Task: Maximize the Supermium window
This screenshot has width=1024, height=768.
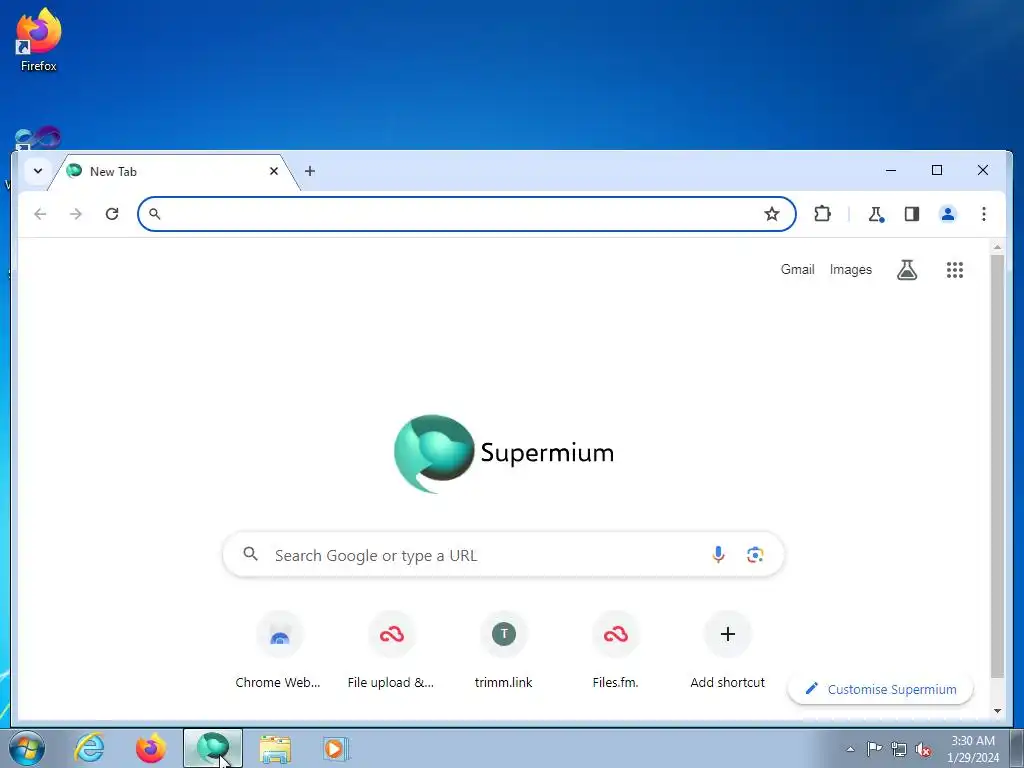Action: [x=936, y=170]
